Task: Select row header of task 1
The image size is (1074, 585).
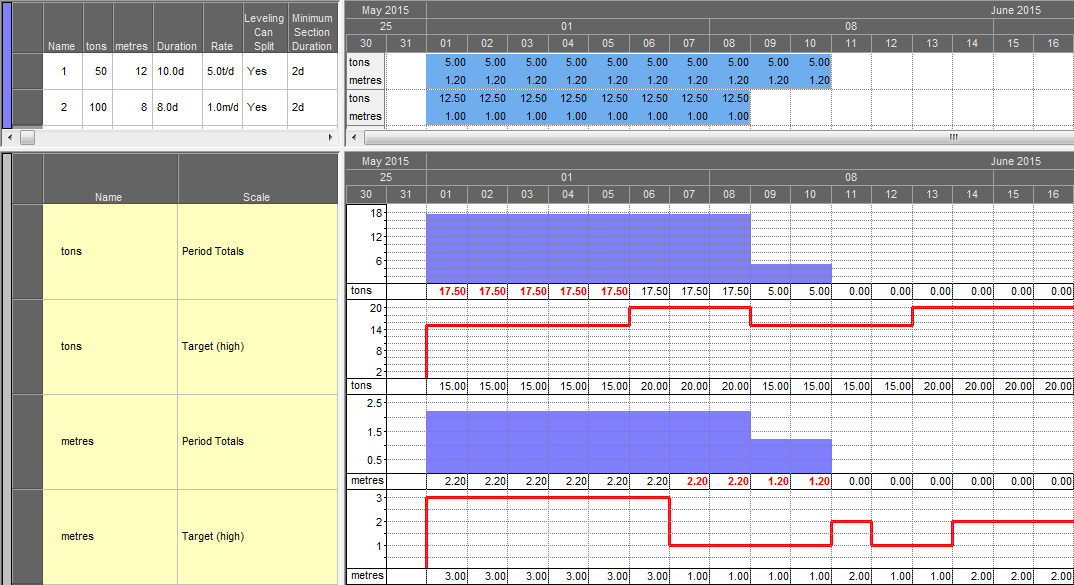Action: click(28, 72)
